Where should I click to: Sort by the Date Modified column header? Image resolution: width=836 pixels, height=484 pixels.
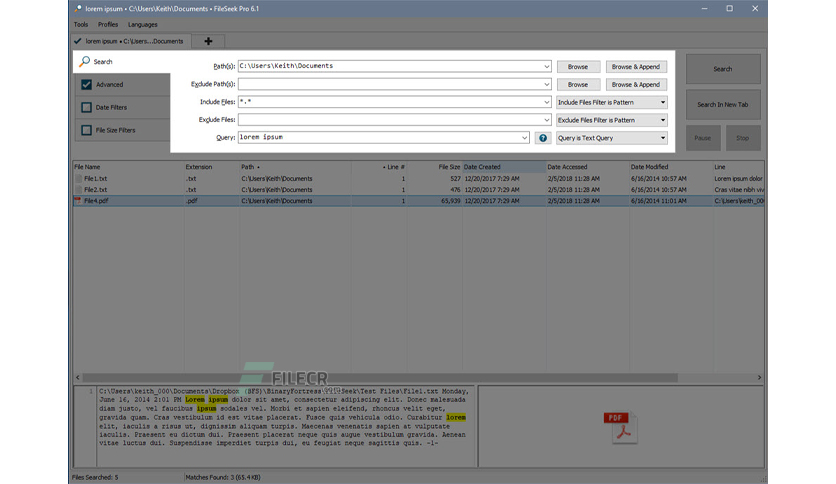point(671,167)
